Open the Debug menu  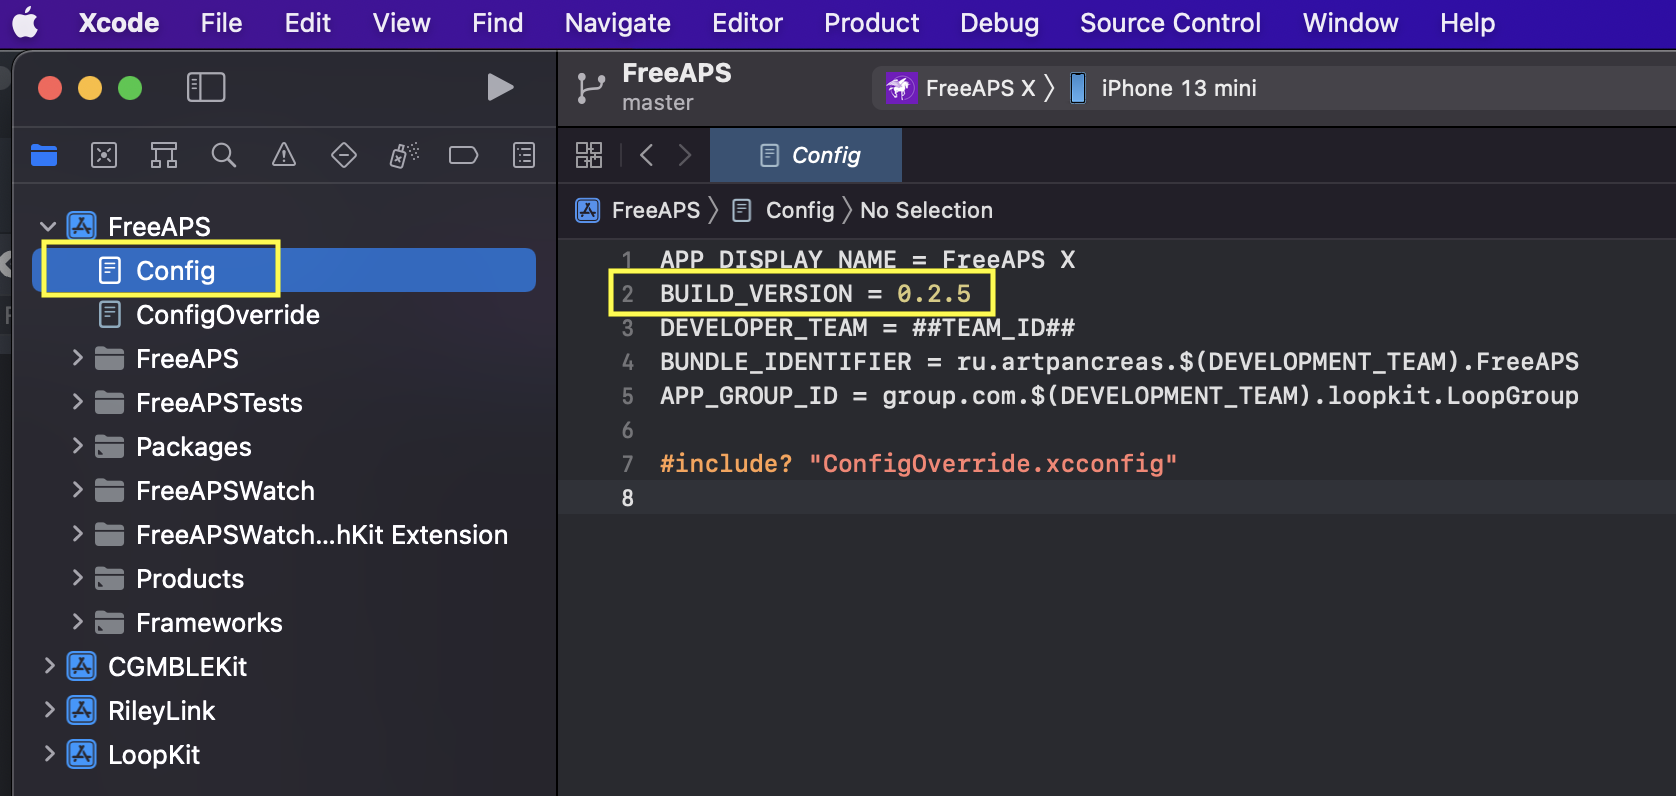point(999,22)
